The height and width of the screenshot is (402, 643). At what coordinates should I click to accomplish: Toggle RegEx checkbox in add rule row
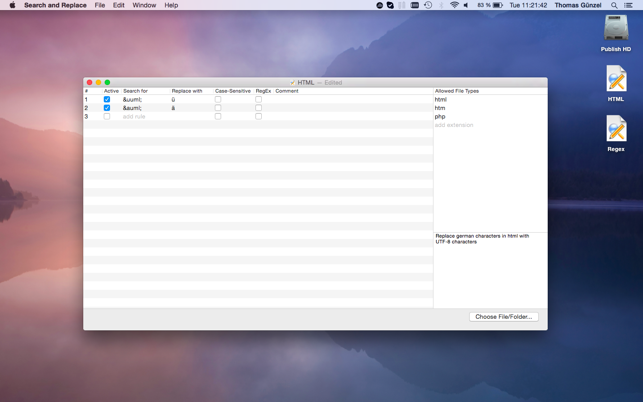(x=258, y=116)
